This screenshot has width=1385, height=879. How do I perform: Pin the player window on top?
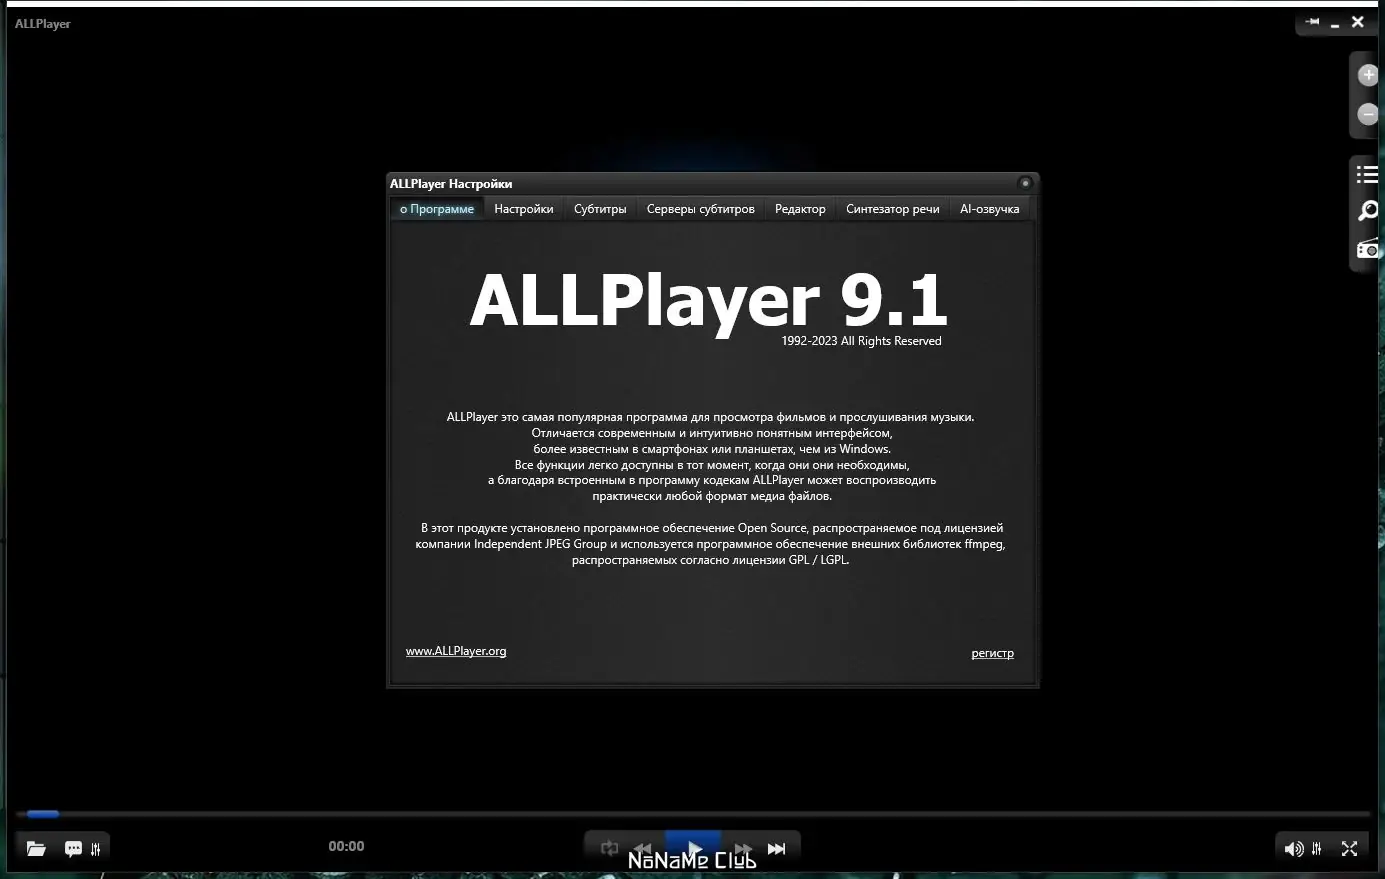tap(1312, 22)
